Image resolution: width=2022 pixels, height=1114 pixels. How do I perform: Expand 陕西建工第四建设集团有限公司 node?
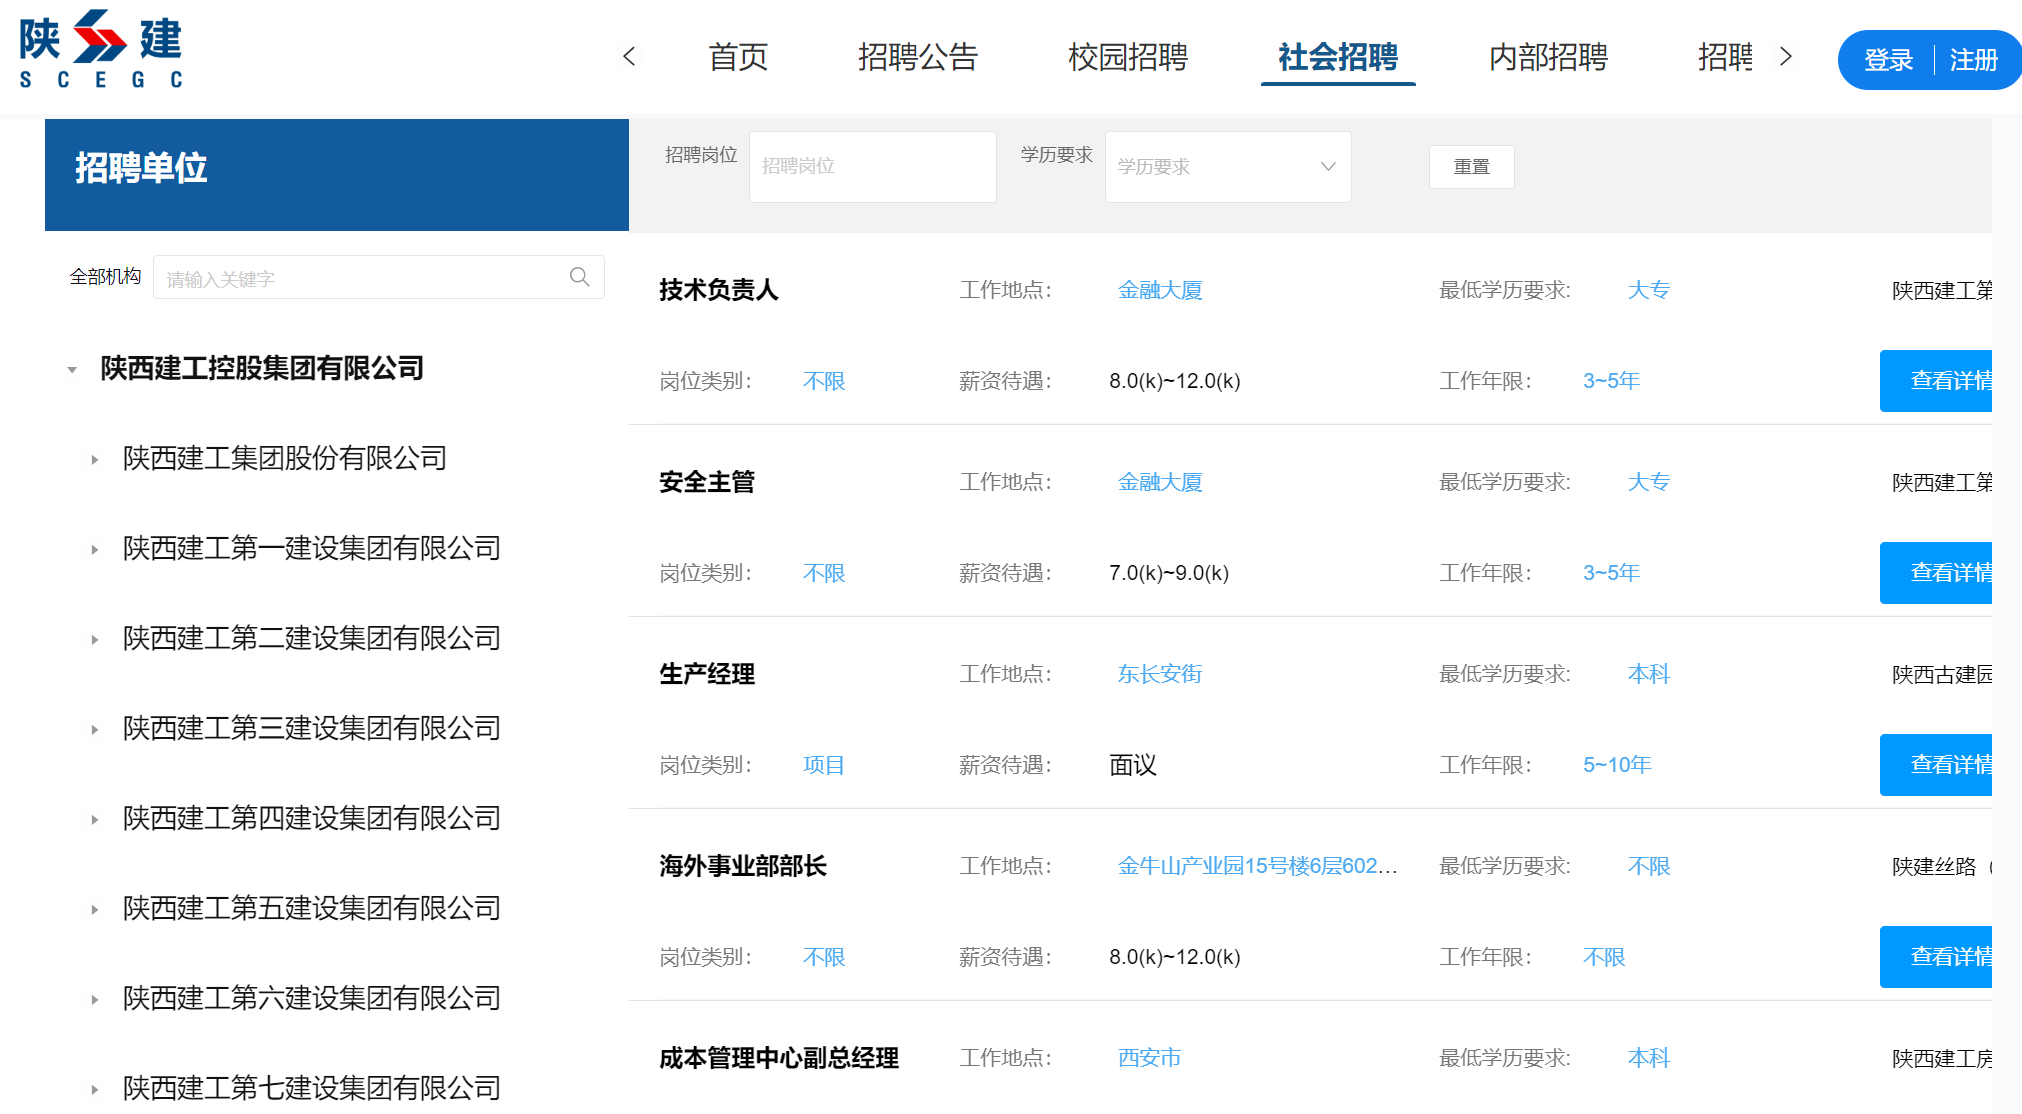[94, 820]
